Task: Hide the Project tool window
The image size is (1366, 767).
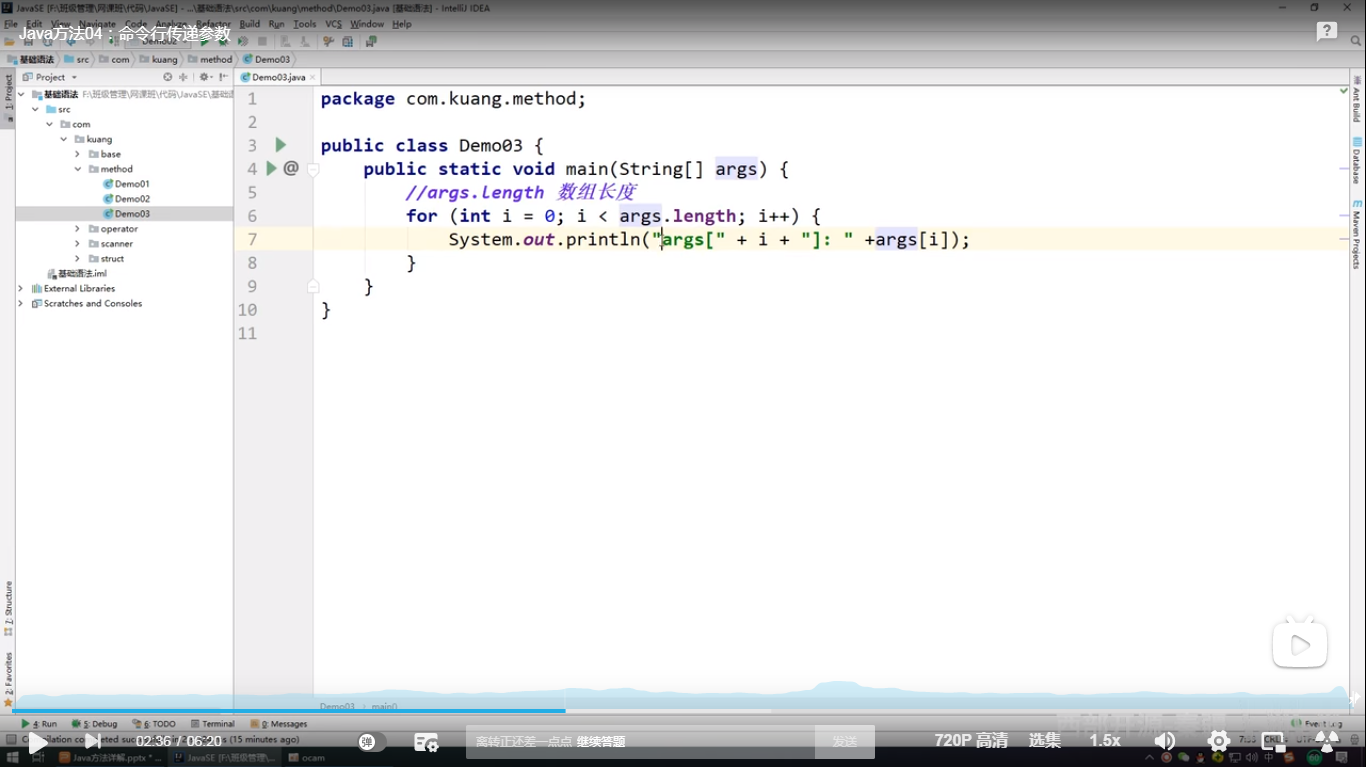Action: pyautogui.click(x=221, y=77)
